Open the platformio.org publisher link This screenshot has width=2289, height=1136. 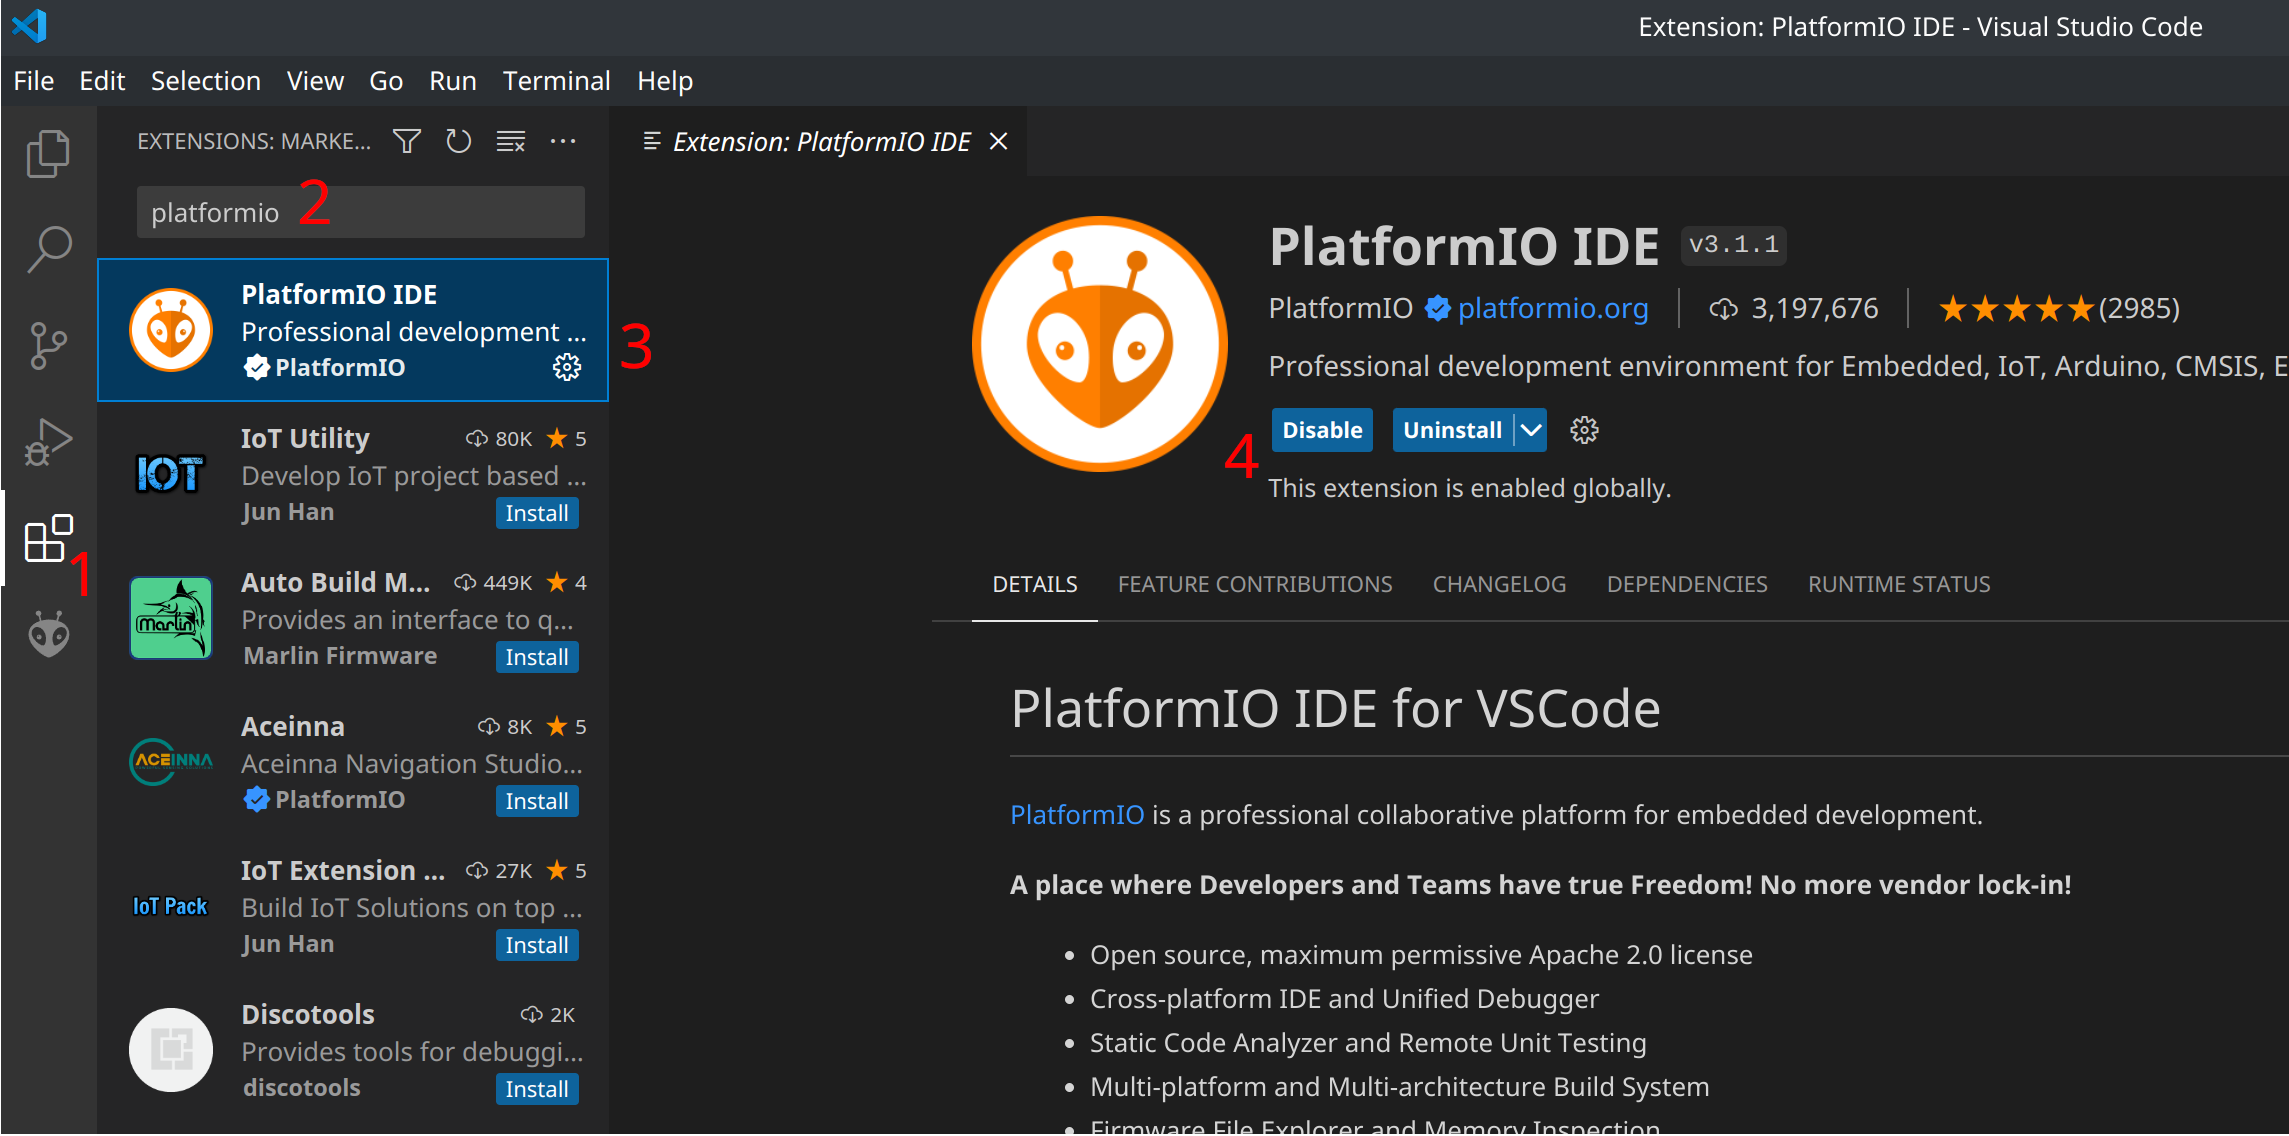click(x=1553, y=308)
